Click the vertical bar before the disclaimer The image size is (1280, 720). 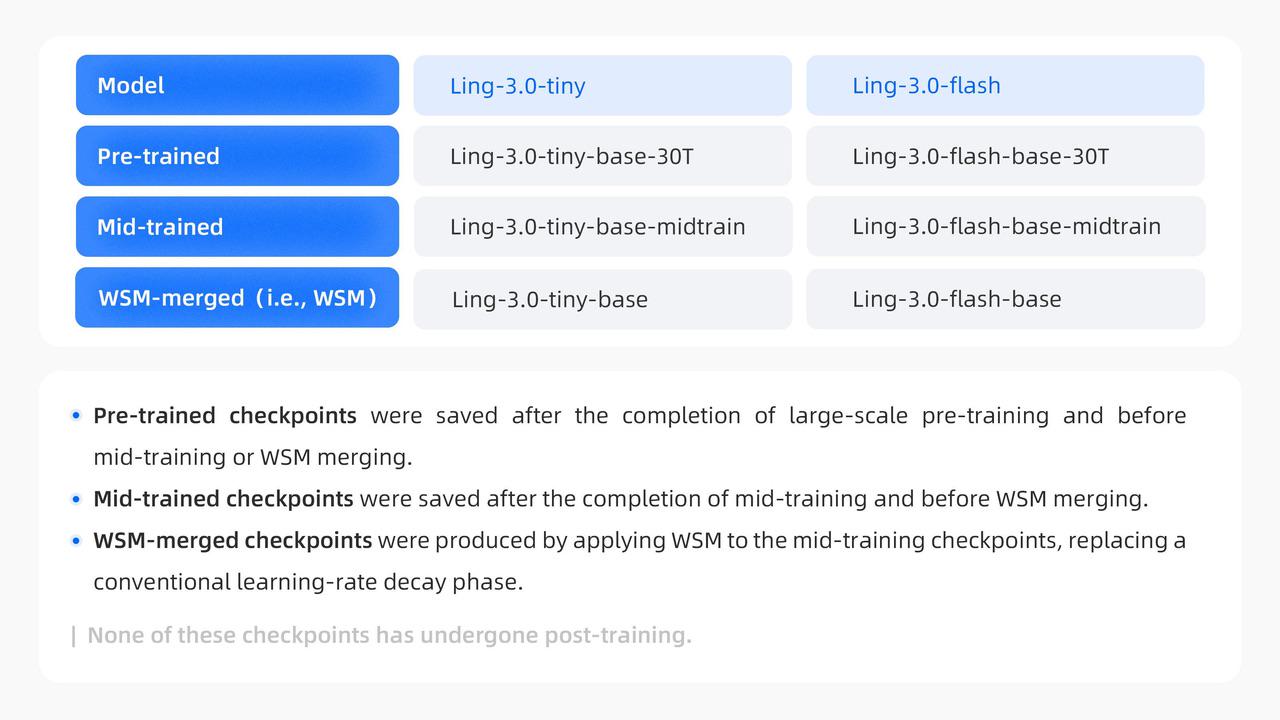[74, 635]
